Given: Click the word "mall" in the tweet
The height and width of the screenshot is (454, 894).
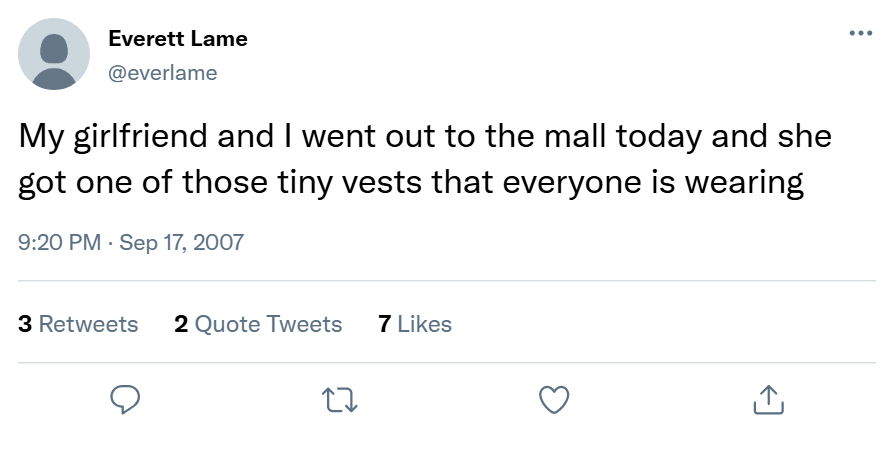Looking at the screenshot, I should [572, 136].
